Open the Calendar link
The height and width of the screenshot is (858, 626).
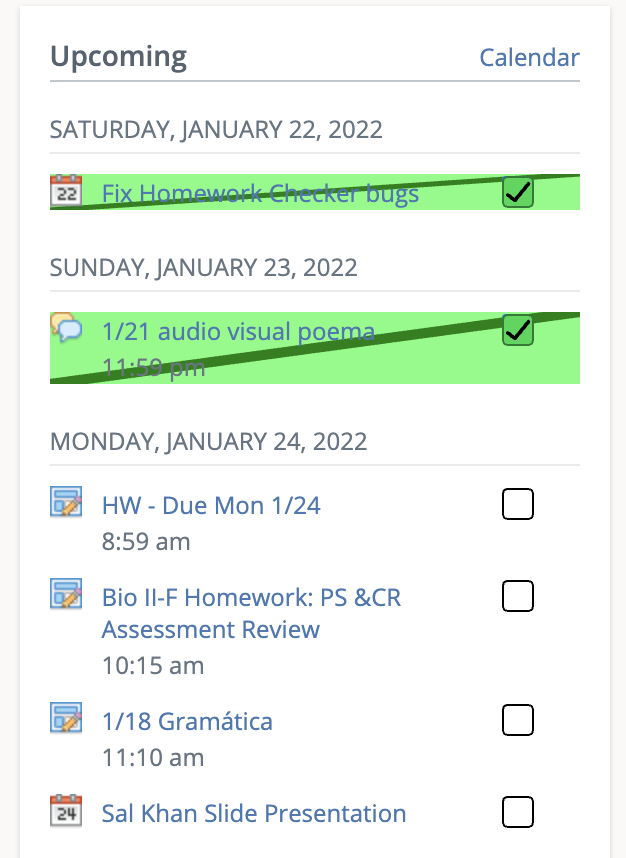click(529, 57)
